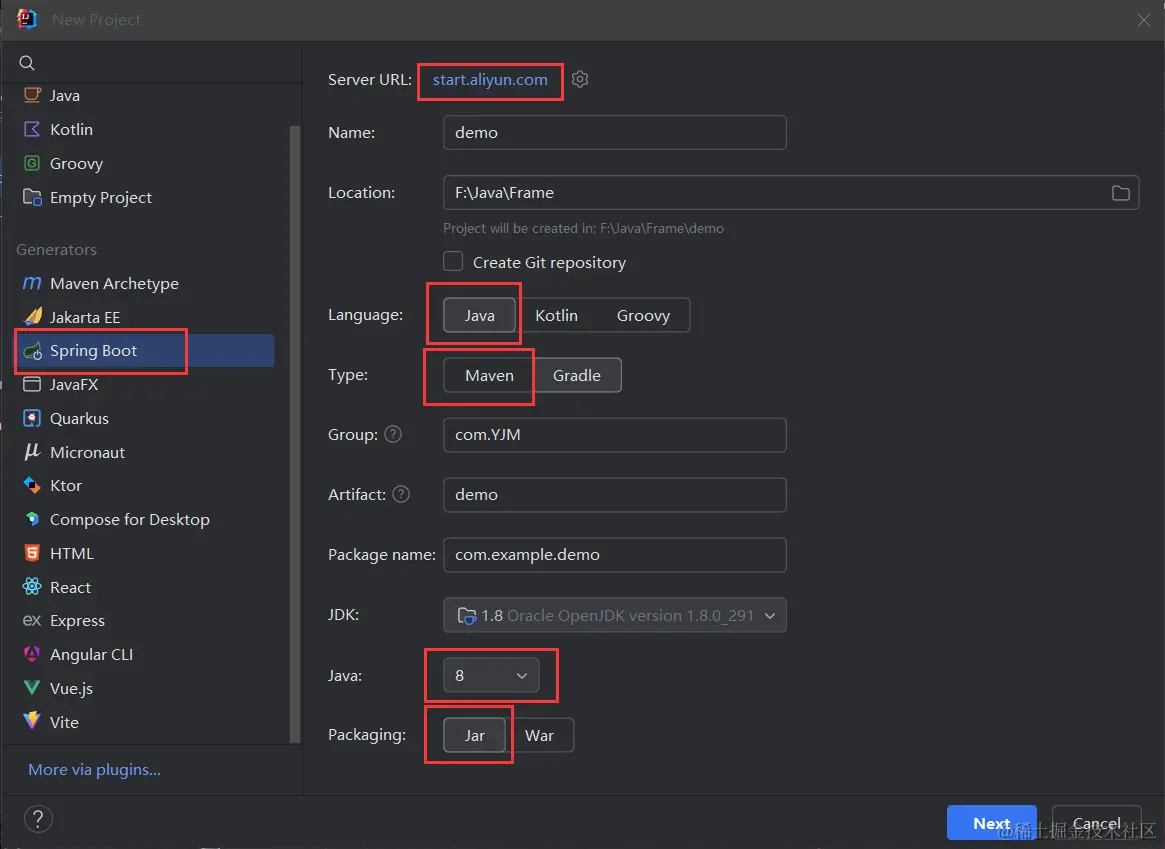This screenshot has height=849, width=1165.
Task: Click the Name input field
Action: pos(614,132)
